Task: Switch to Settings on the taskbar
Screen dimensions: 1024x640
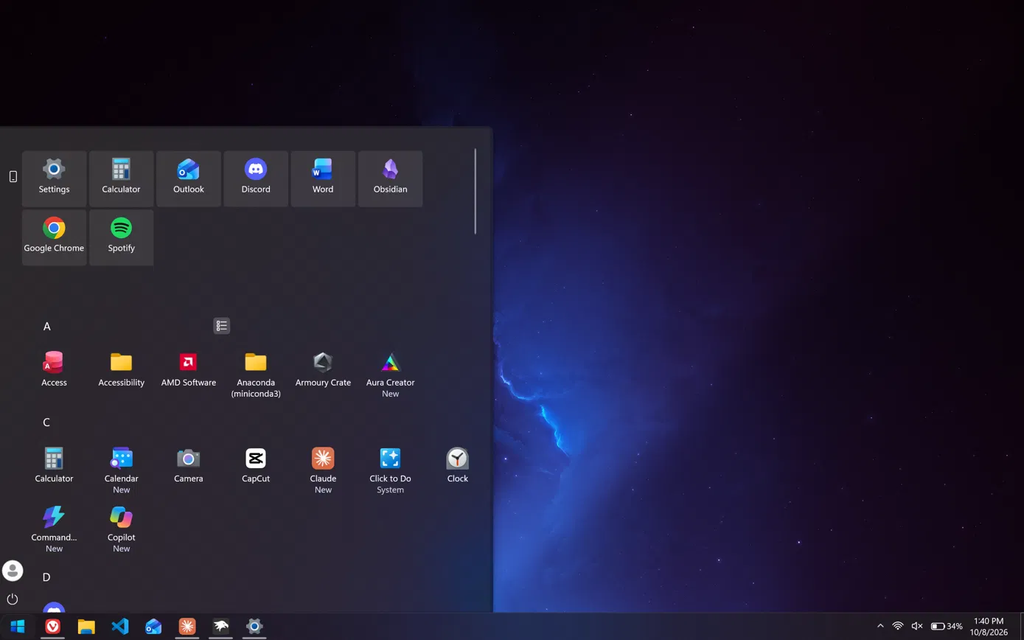Action: point(254,626)
